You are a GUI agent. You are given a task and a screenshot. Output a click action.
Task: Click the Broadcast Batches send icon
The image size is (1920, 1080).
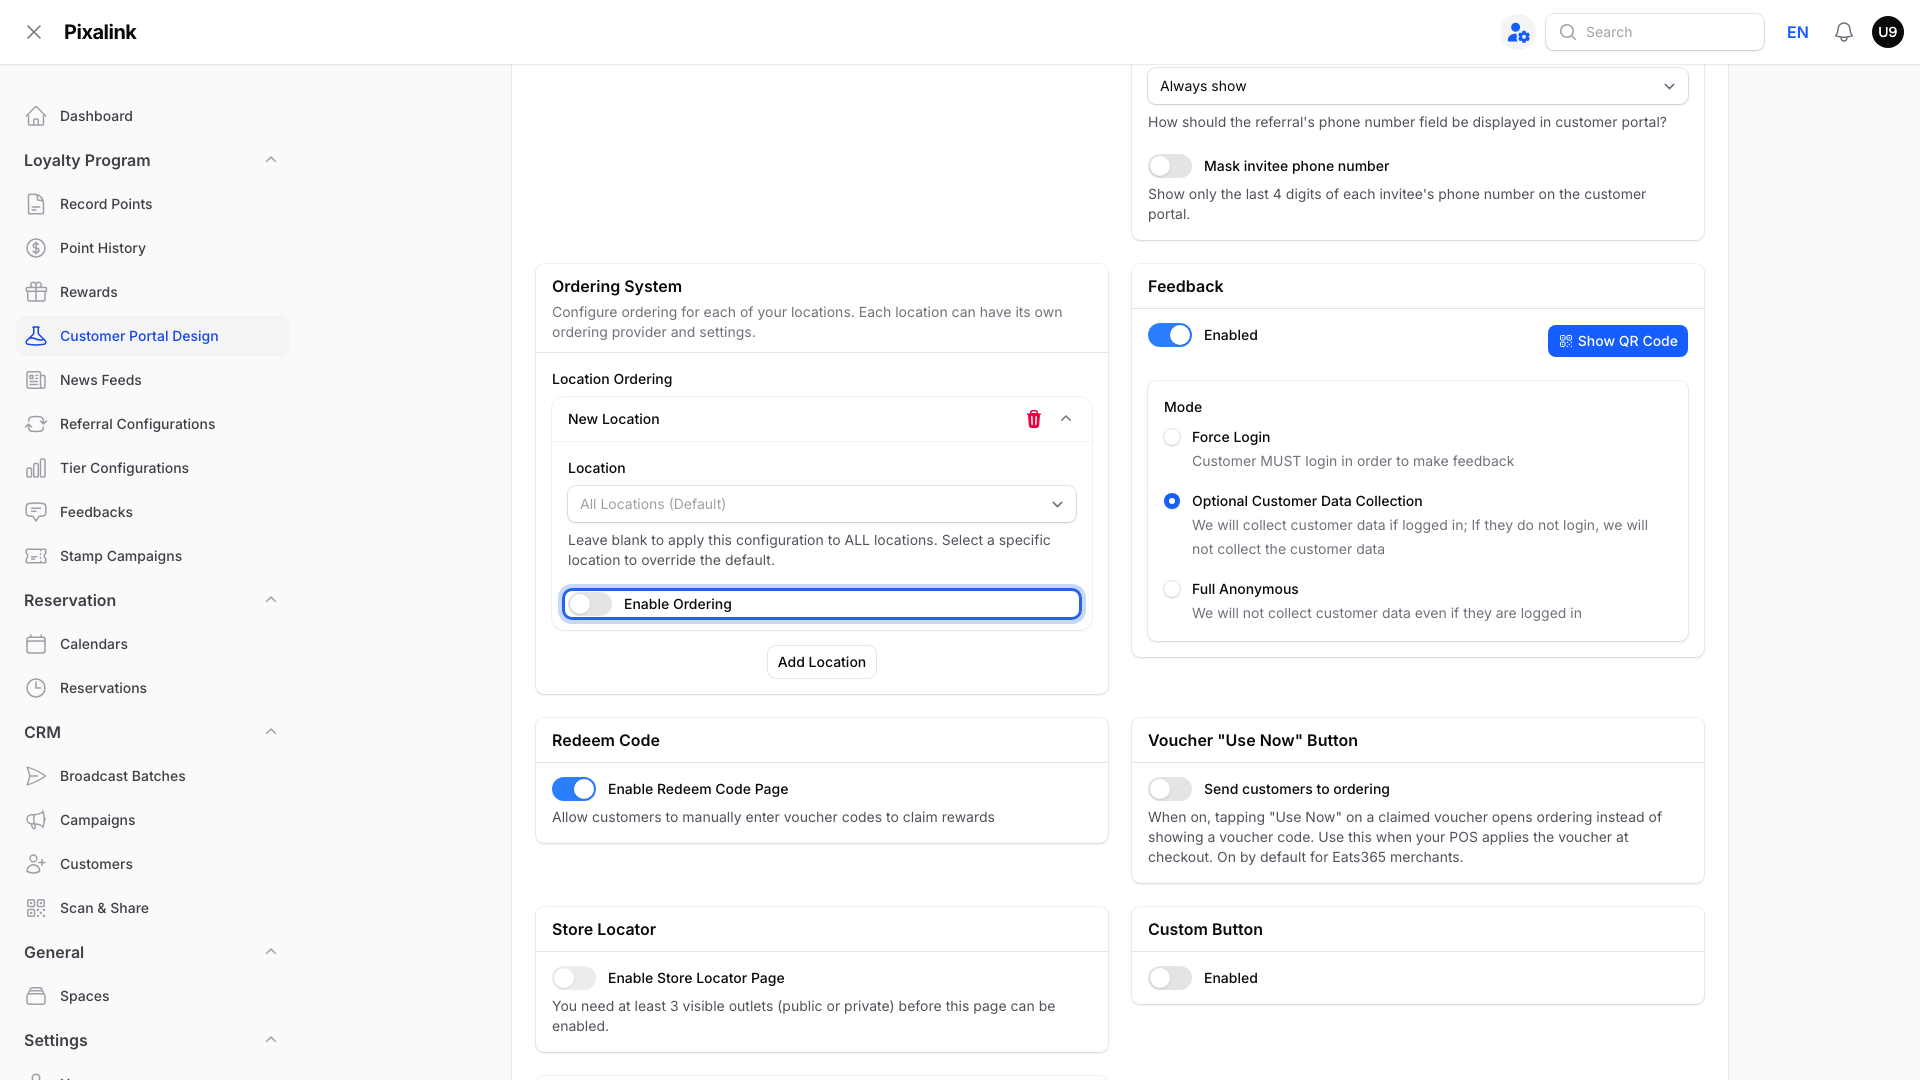(x=36, y=776)
